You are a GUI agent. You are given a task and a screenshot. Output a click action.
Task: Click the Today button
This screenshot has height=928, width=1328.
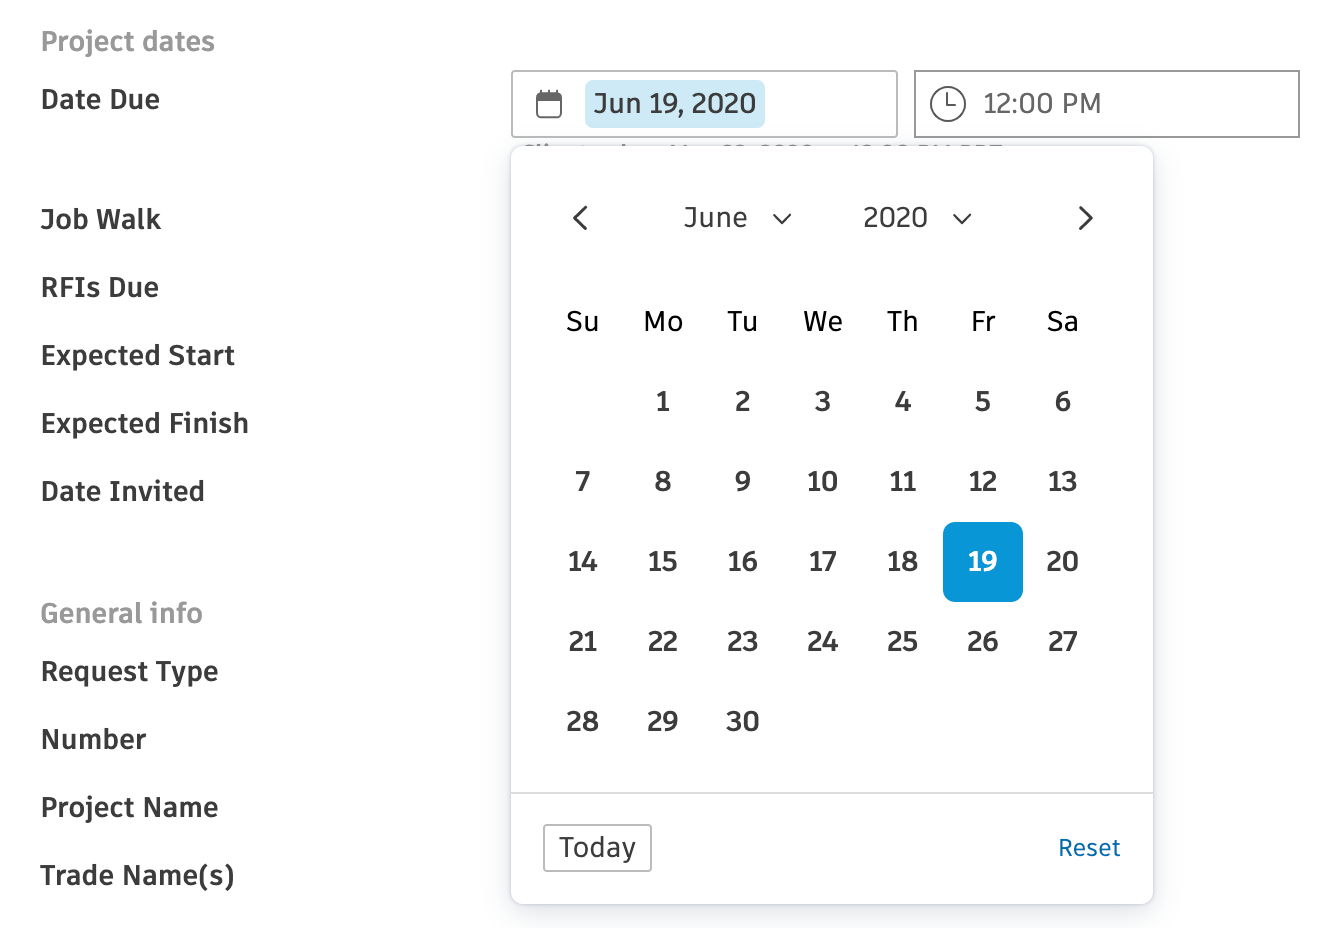597,848
